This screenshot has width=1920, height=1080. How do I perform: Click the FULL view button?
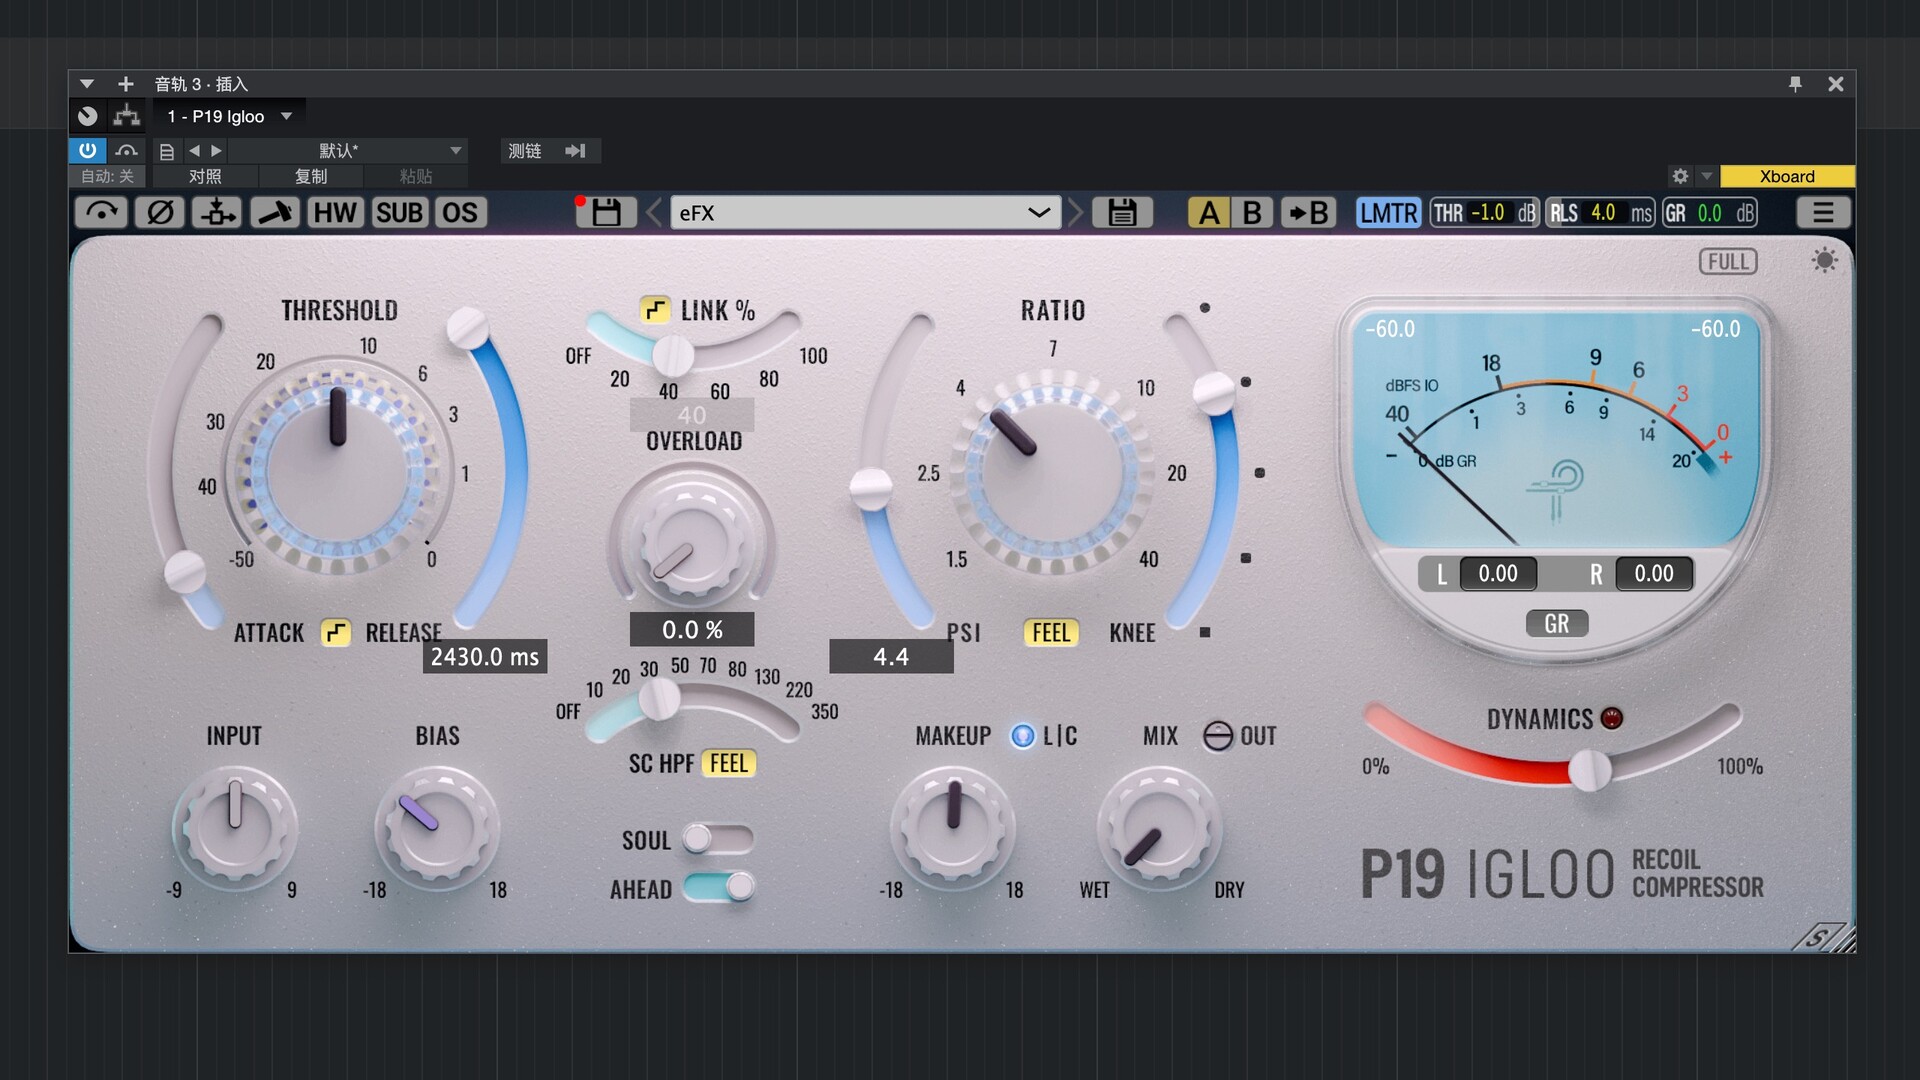(1728, 262)
